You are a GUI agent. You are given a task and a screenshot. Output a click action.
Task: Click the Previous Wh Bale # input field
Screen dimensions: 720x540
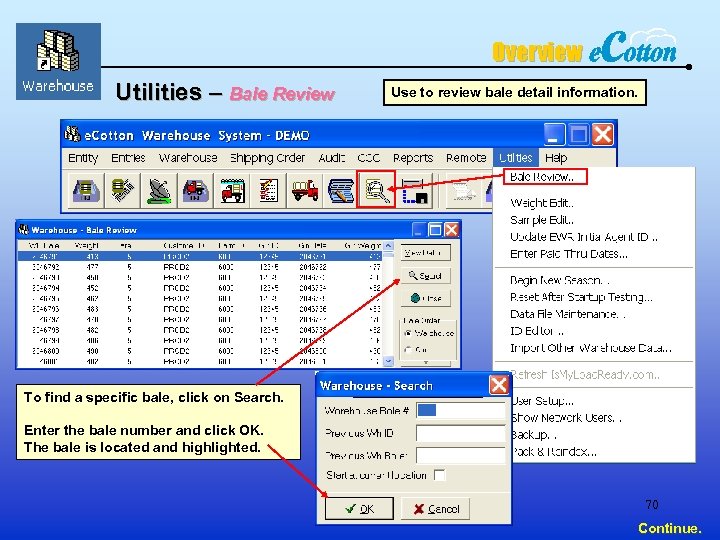[461, 456]
